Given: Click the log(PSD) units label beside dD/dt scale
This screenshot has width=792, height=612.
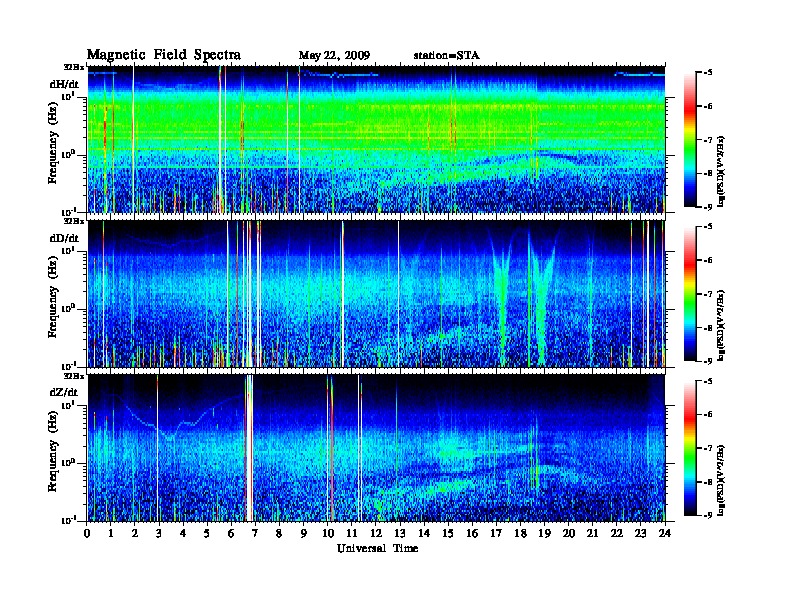Looking at the screenshot, I should click(721, 325).
